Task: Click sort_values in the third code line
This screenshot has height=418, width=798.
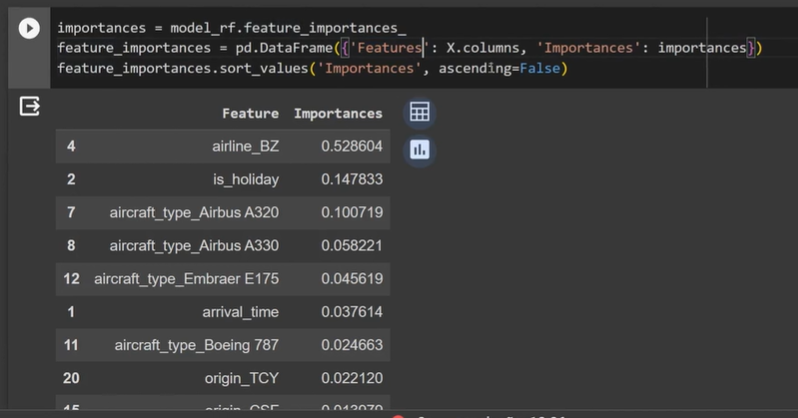Action: coord(264,68)
